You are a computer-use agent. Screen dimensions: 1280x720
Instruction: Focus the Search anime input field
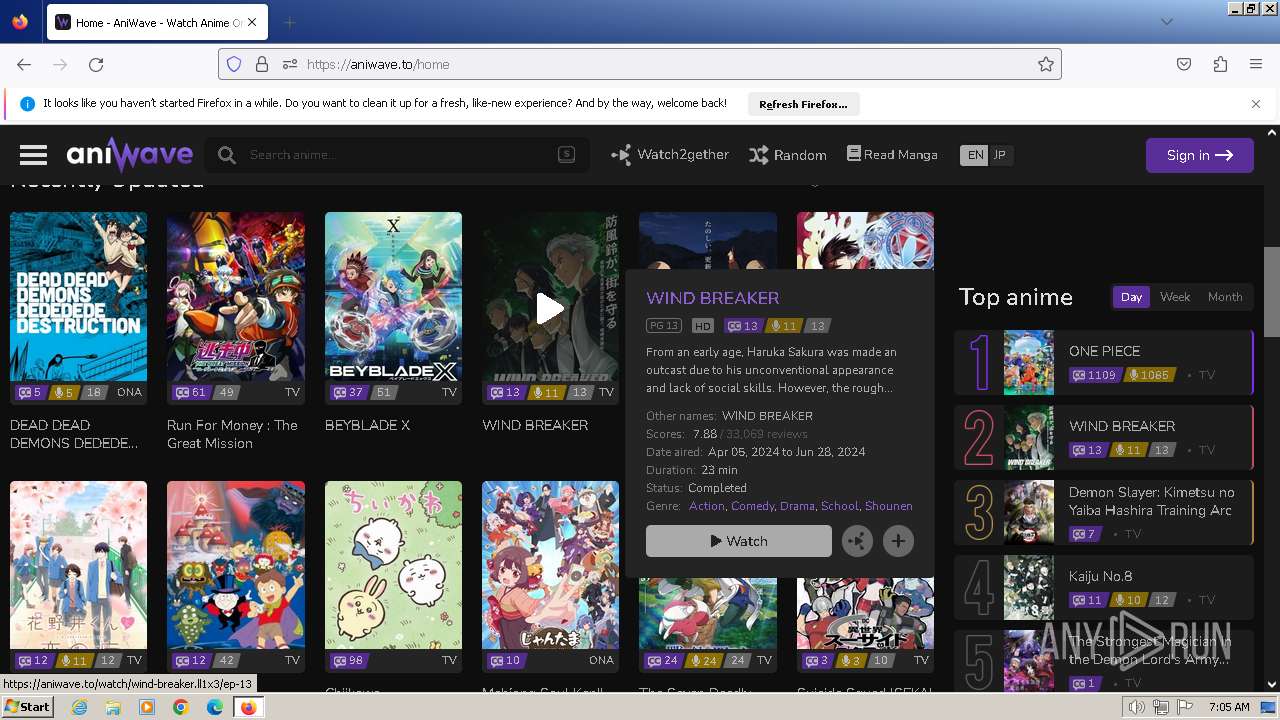398,155
